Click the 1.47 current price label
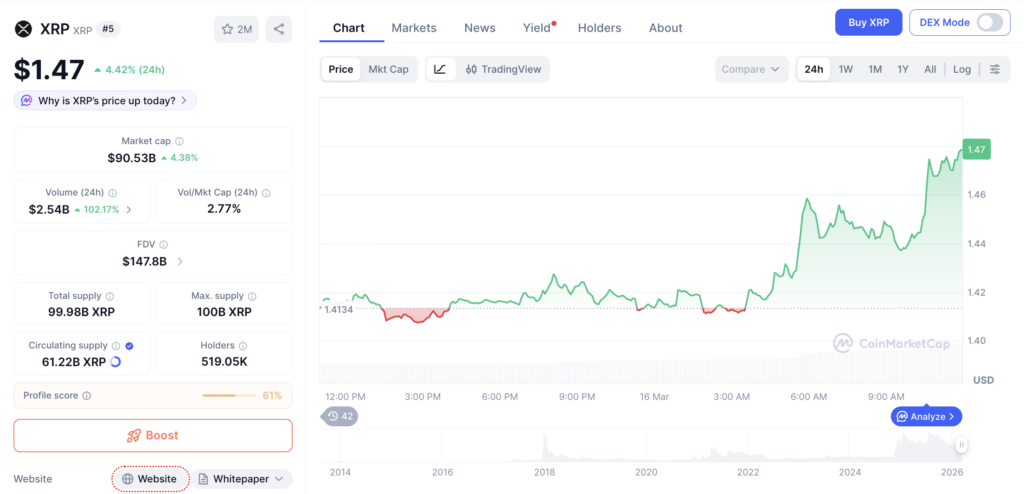Viewport: 1024px width, 494px height. tap(976, 150)
